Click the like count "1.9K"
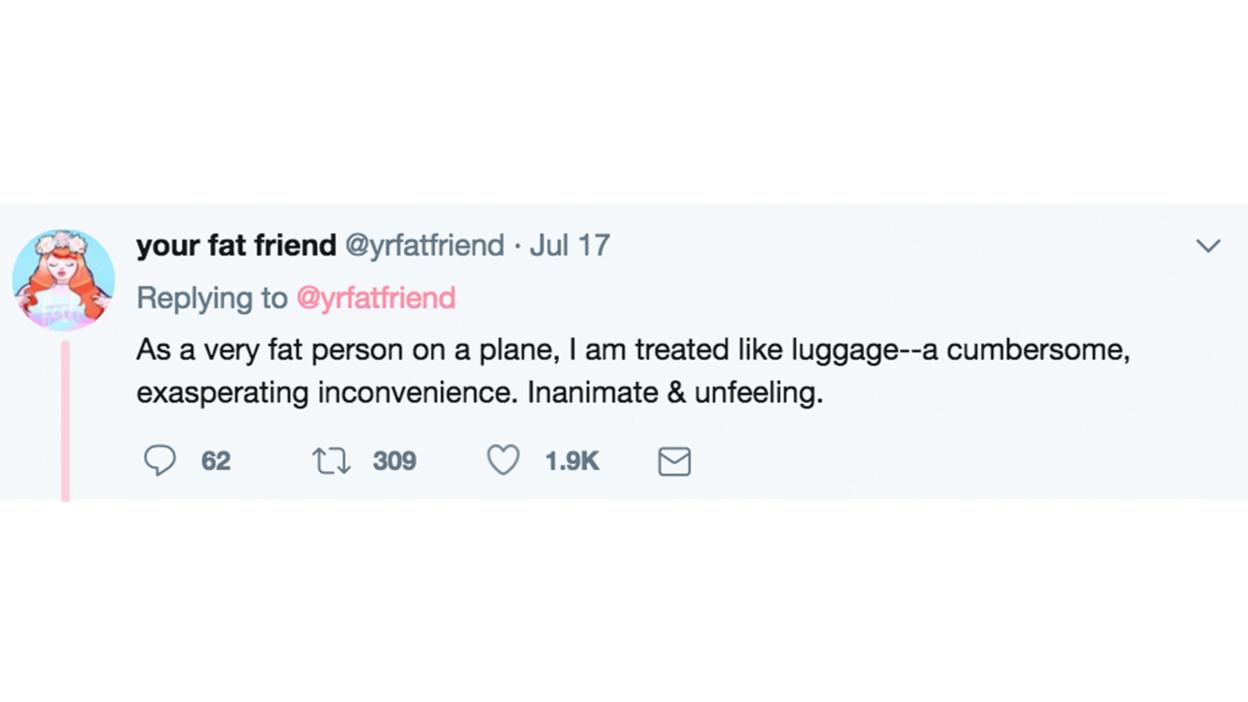Viewport: 1248px width, 702px height. click(x=572, y=461)
